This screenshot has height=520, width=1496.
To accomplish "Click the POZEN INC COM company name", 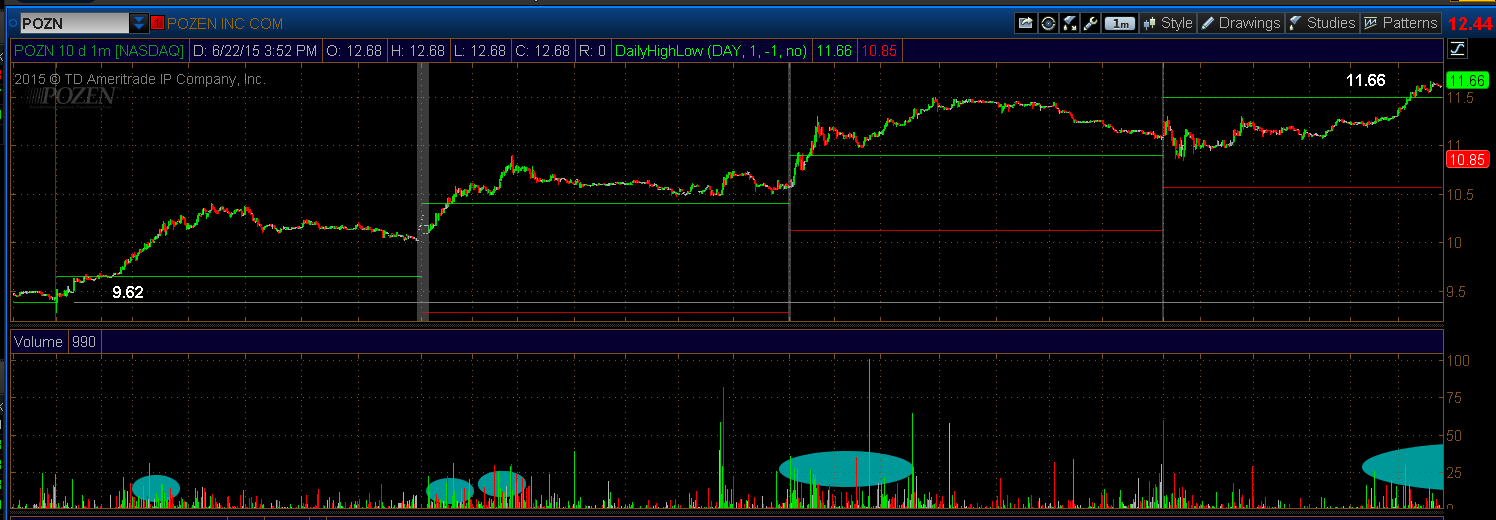I will (225, 23).
